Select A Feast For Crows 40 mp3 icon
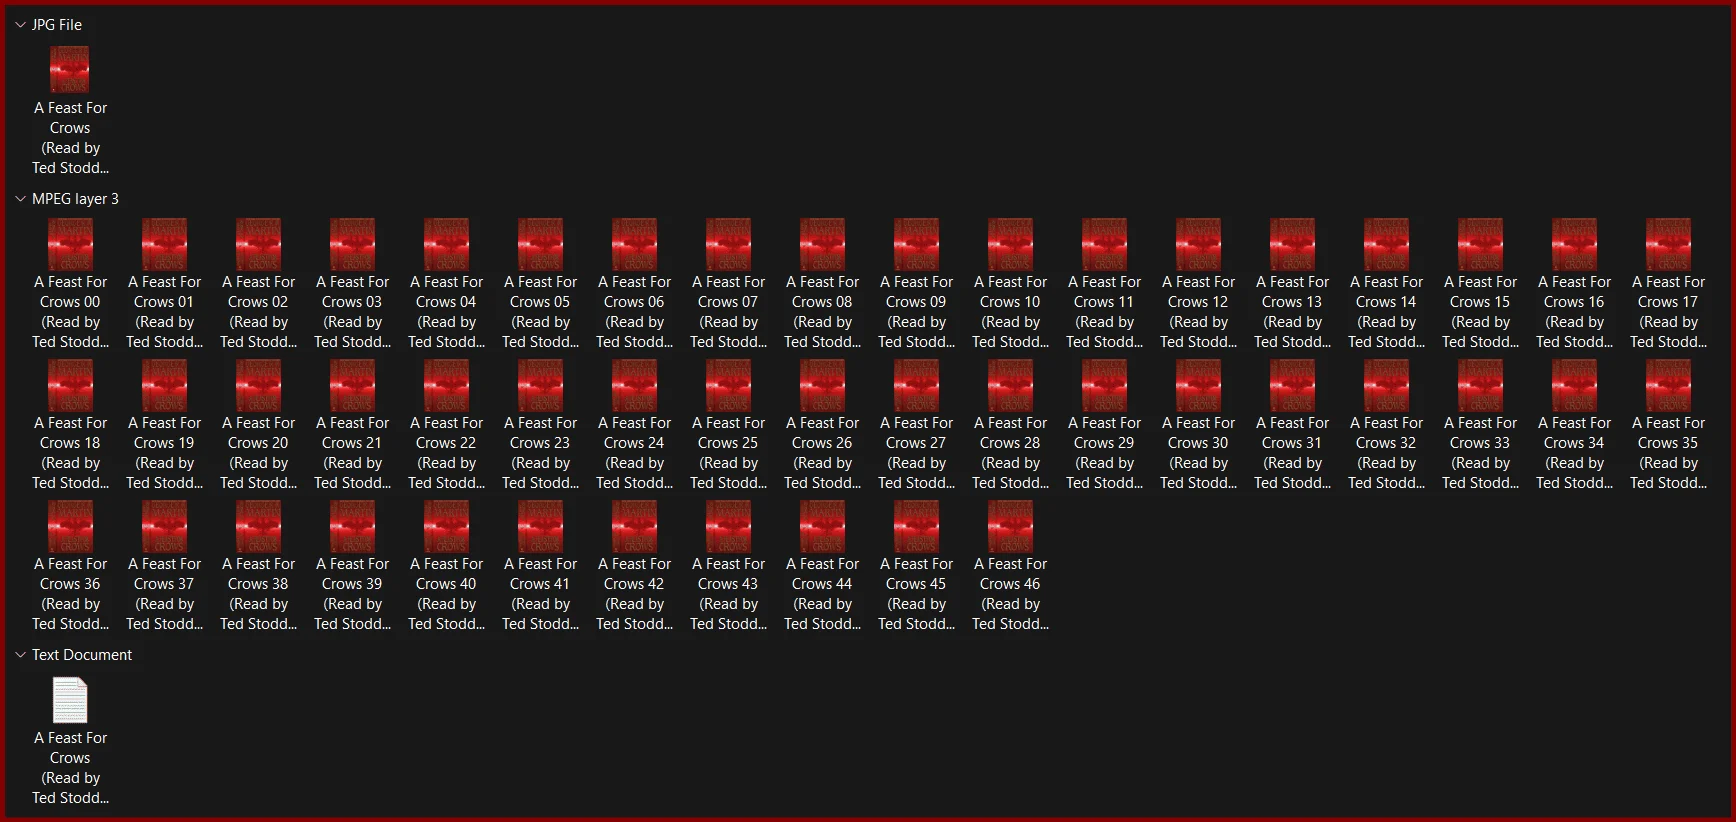Screen dimensions: 1736x822 pos(446,526)
